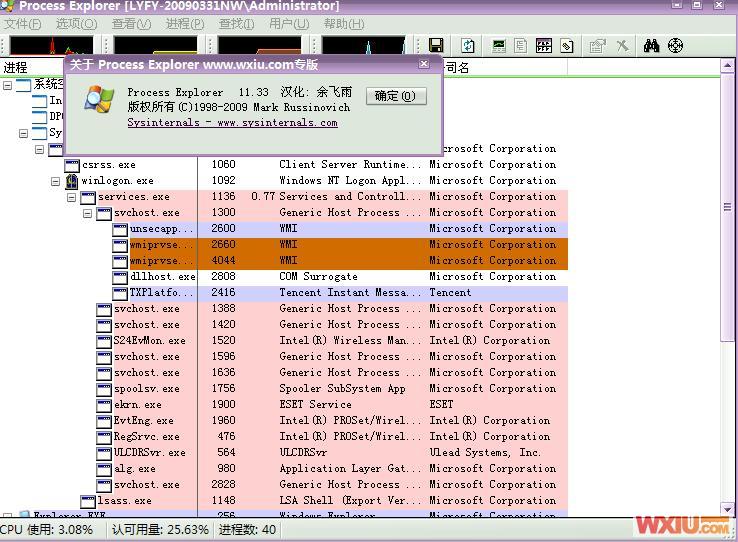The height and width of the screenshot is (542, 738).
Task: Open the 帮助(H) menu
Action: click(343, 23)
